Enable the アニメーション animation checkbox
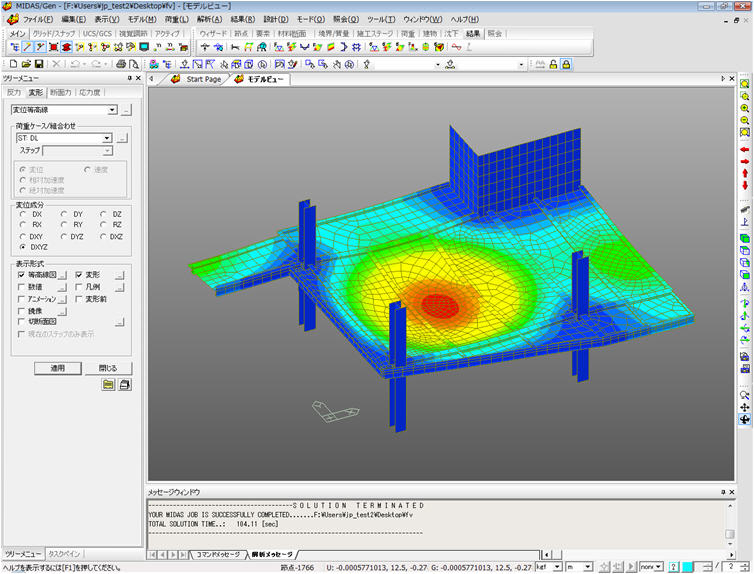Image resolution: width=754 pixels, height=574 pixels. click(x=21, y=299)
